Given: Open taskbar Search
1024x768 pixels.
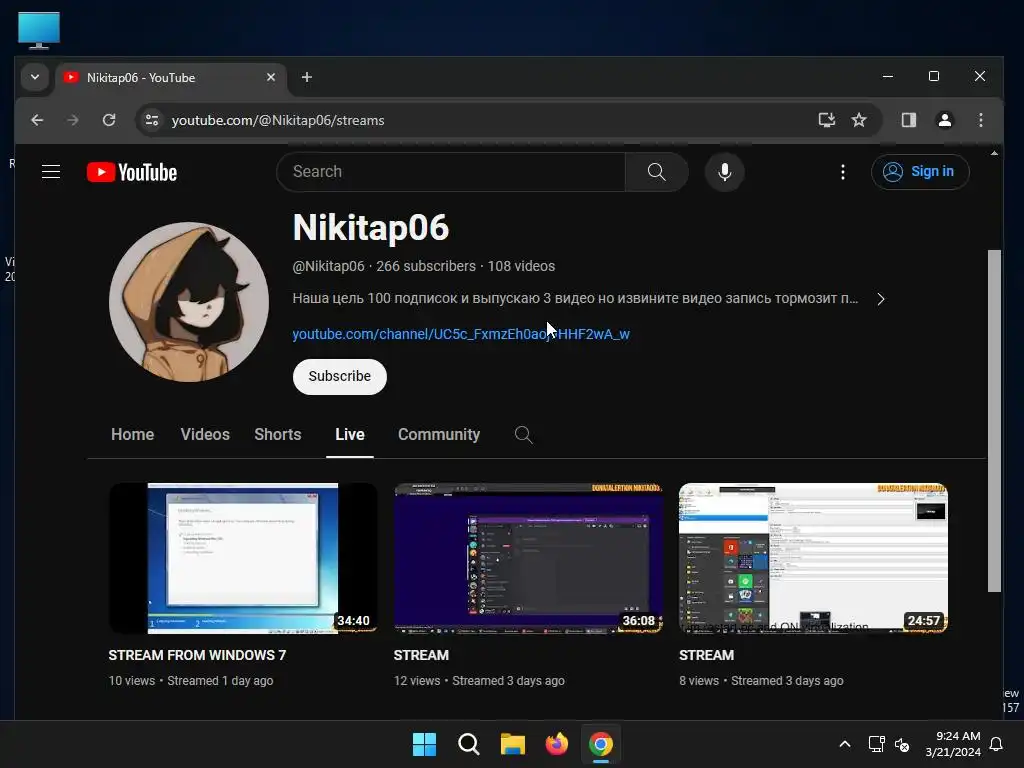Looking at the screenshot, I should [x=468, y=744].
